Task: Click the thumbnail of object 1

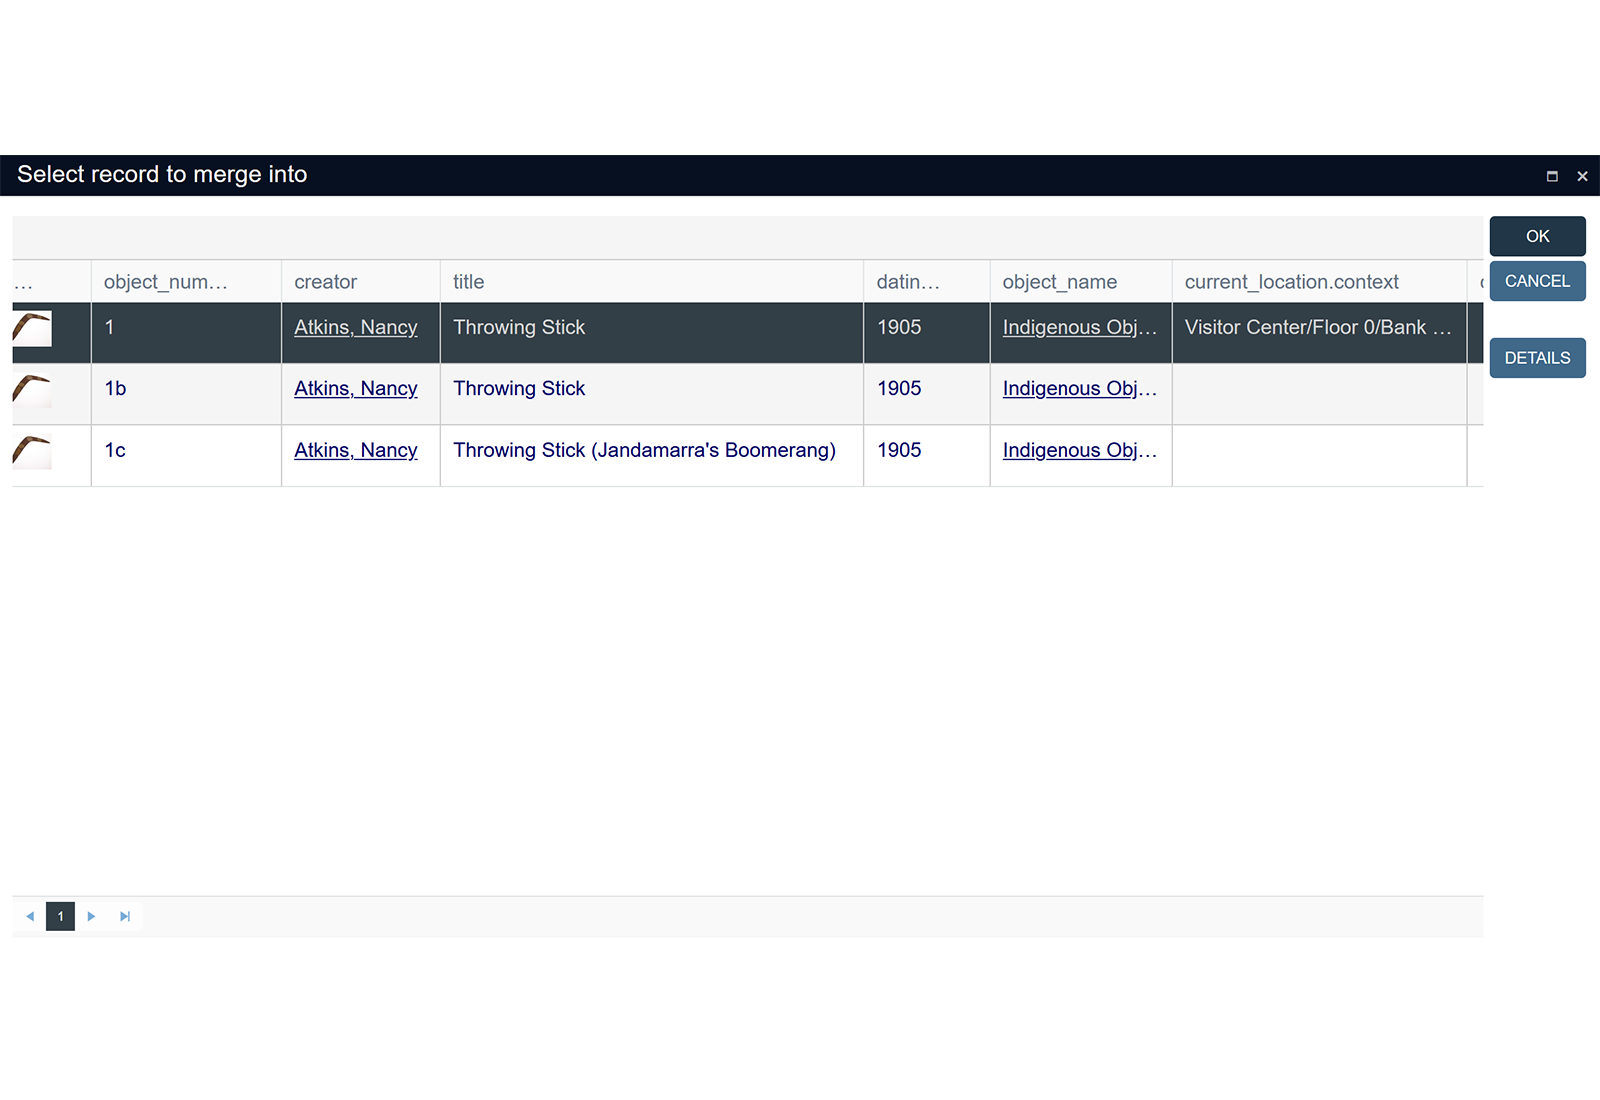Action: pyautogui.click(x=32, y=328)
